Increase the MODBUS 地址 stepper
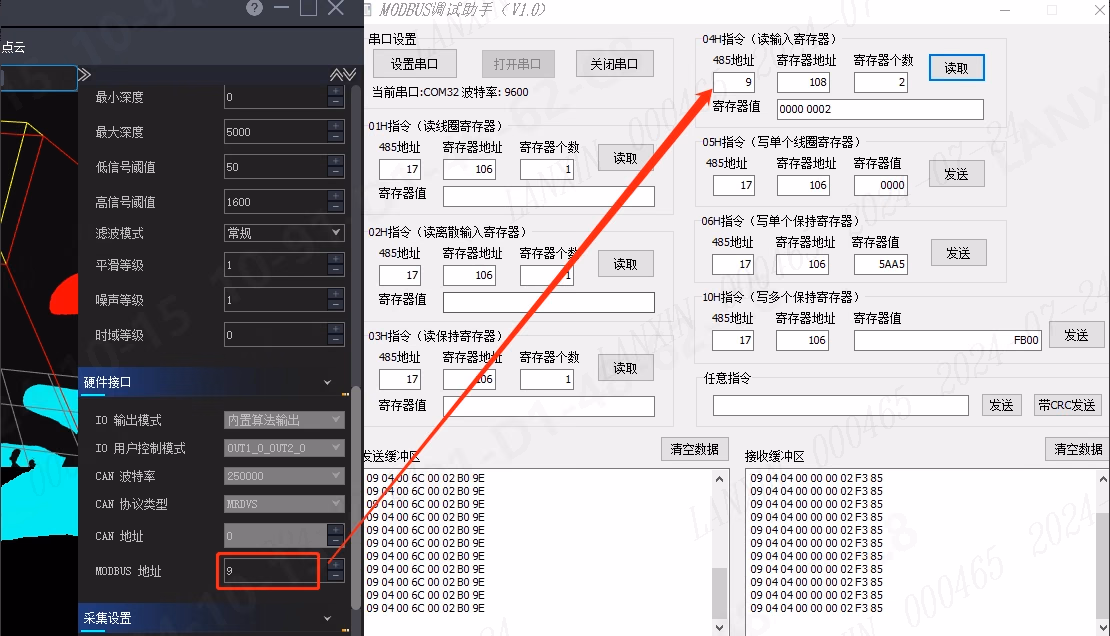Screen dimensions: 1110x636 coord(336,565)
